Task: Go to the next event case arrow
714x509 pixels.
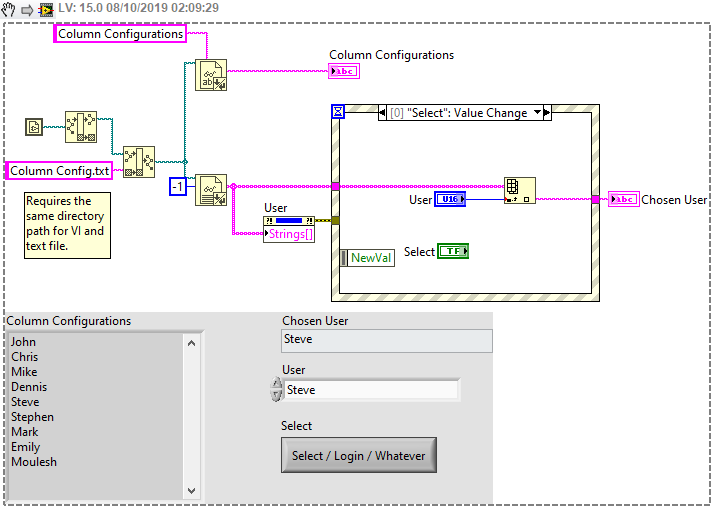Action: [x=547, y=112]
